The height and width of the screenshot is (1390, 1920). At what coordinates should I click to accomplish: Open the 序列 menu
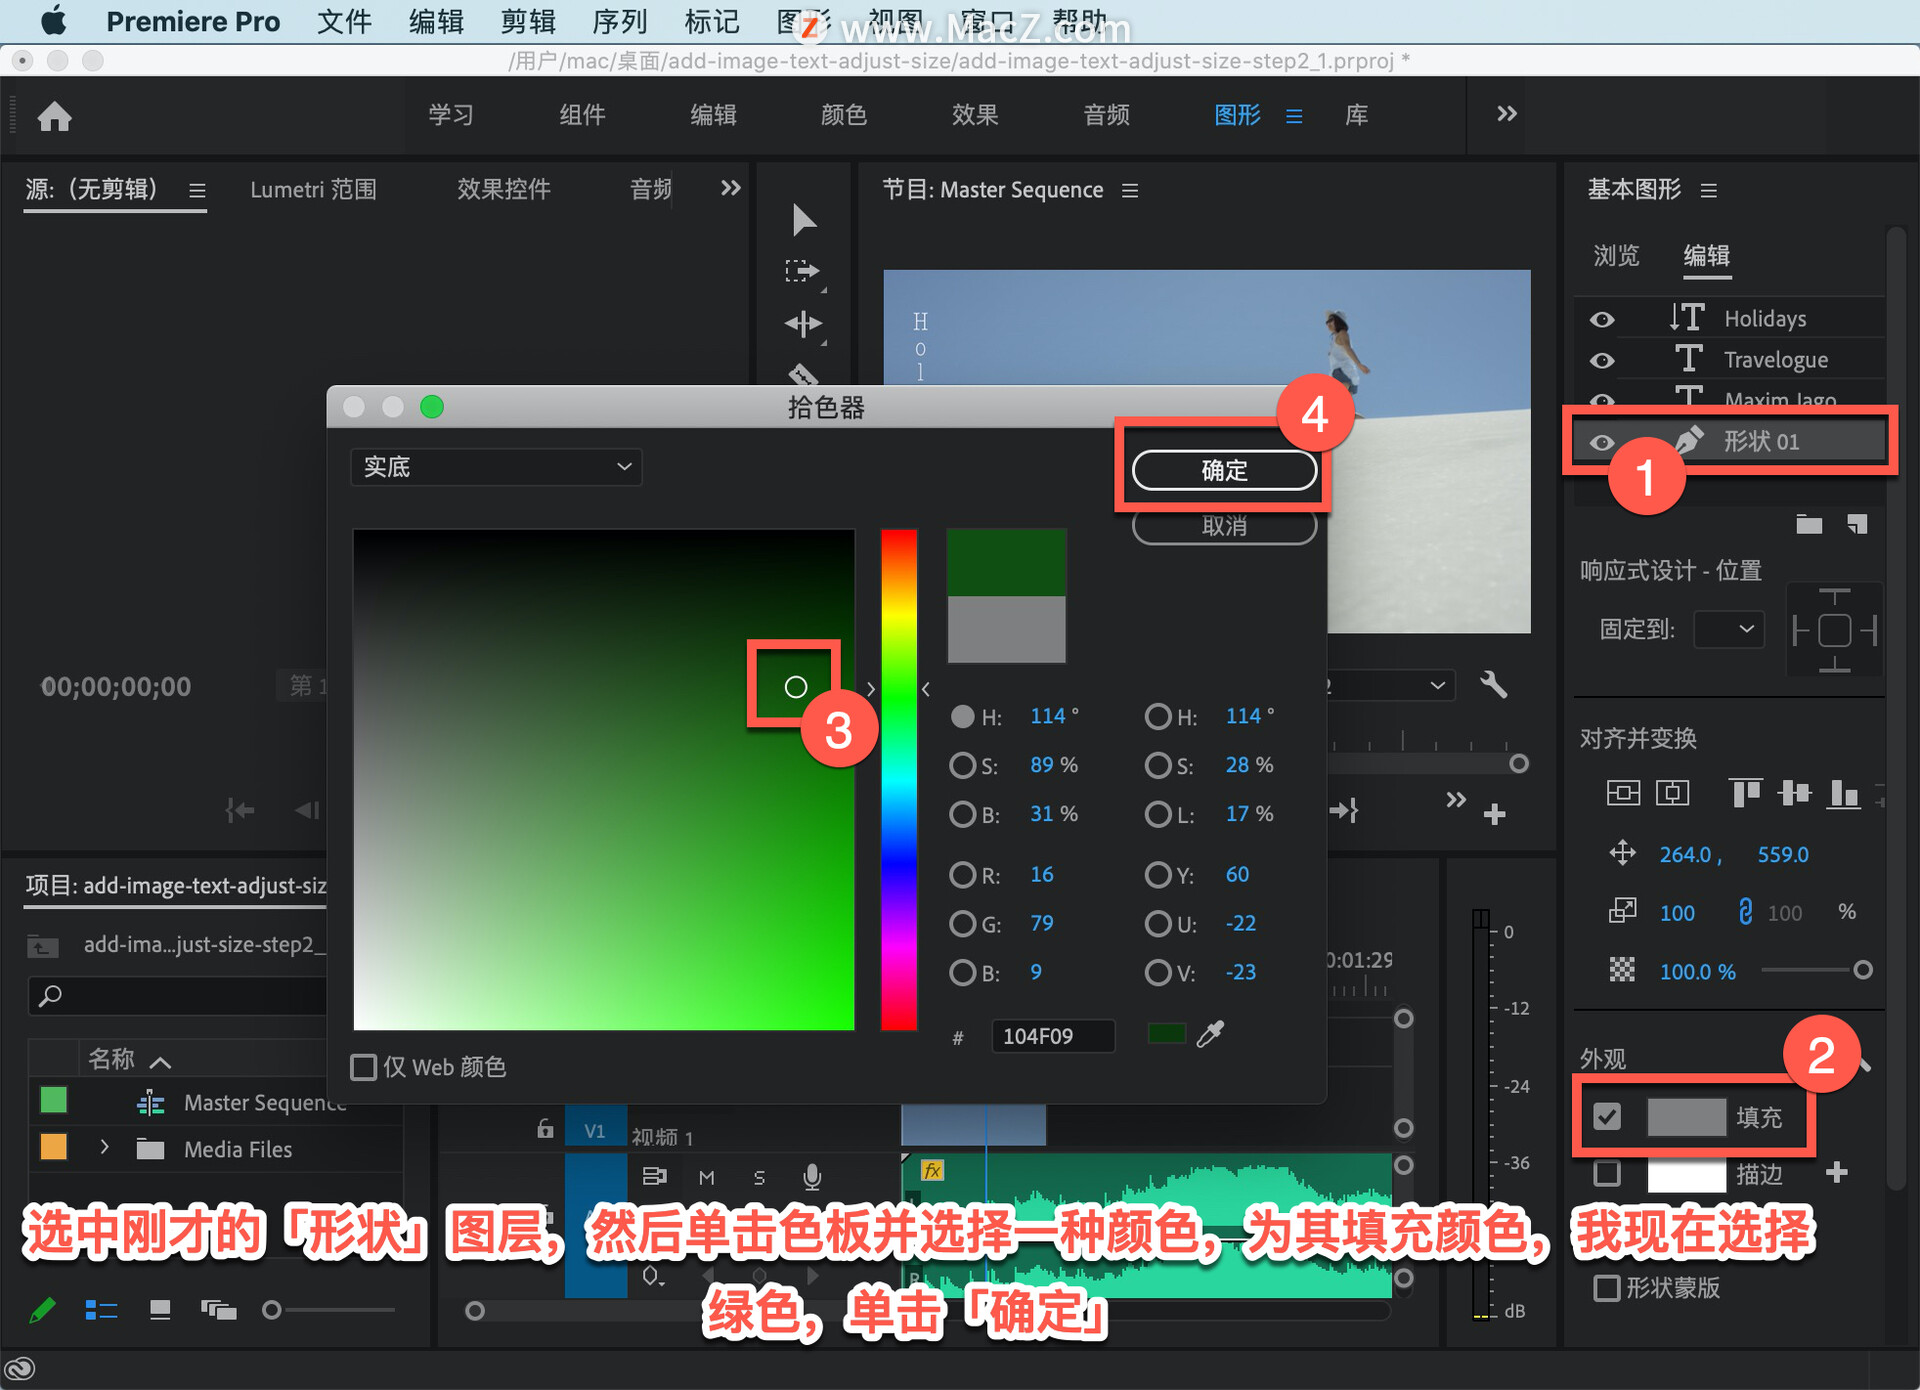coord(620,21)
